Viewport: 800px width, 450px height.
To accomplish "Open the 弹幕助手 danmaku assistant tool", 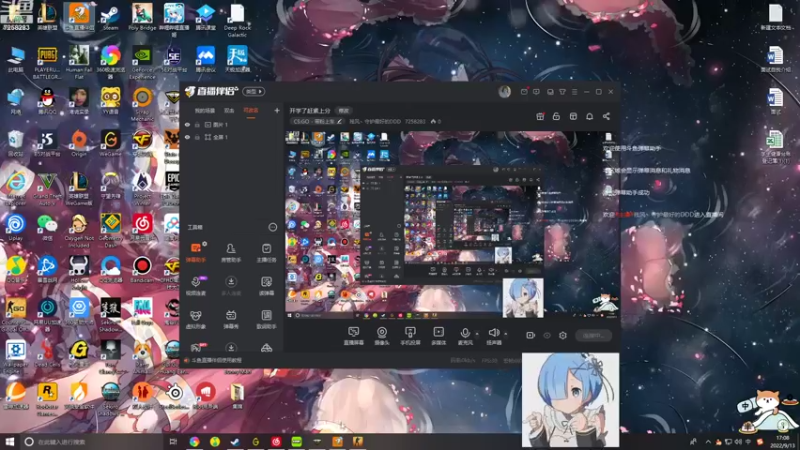I will click(x=196, y=253).
